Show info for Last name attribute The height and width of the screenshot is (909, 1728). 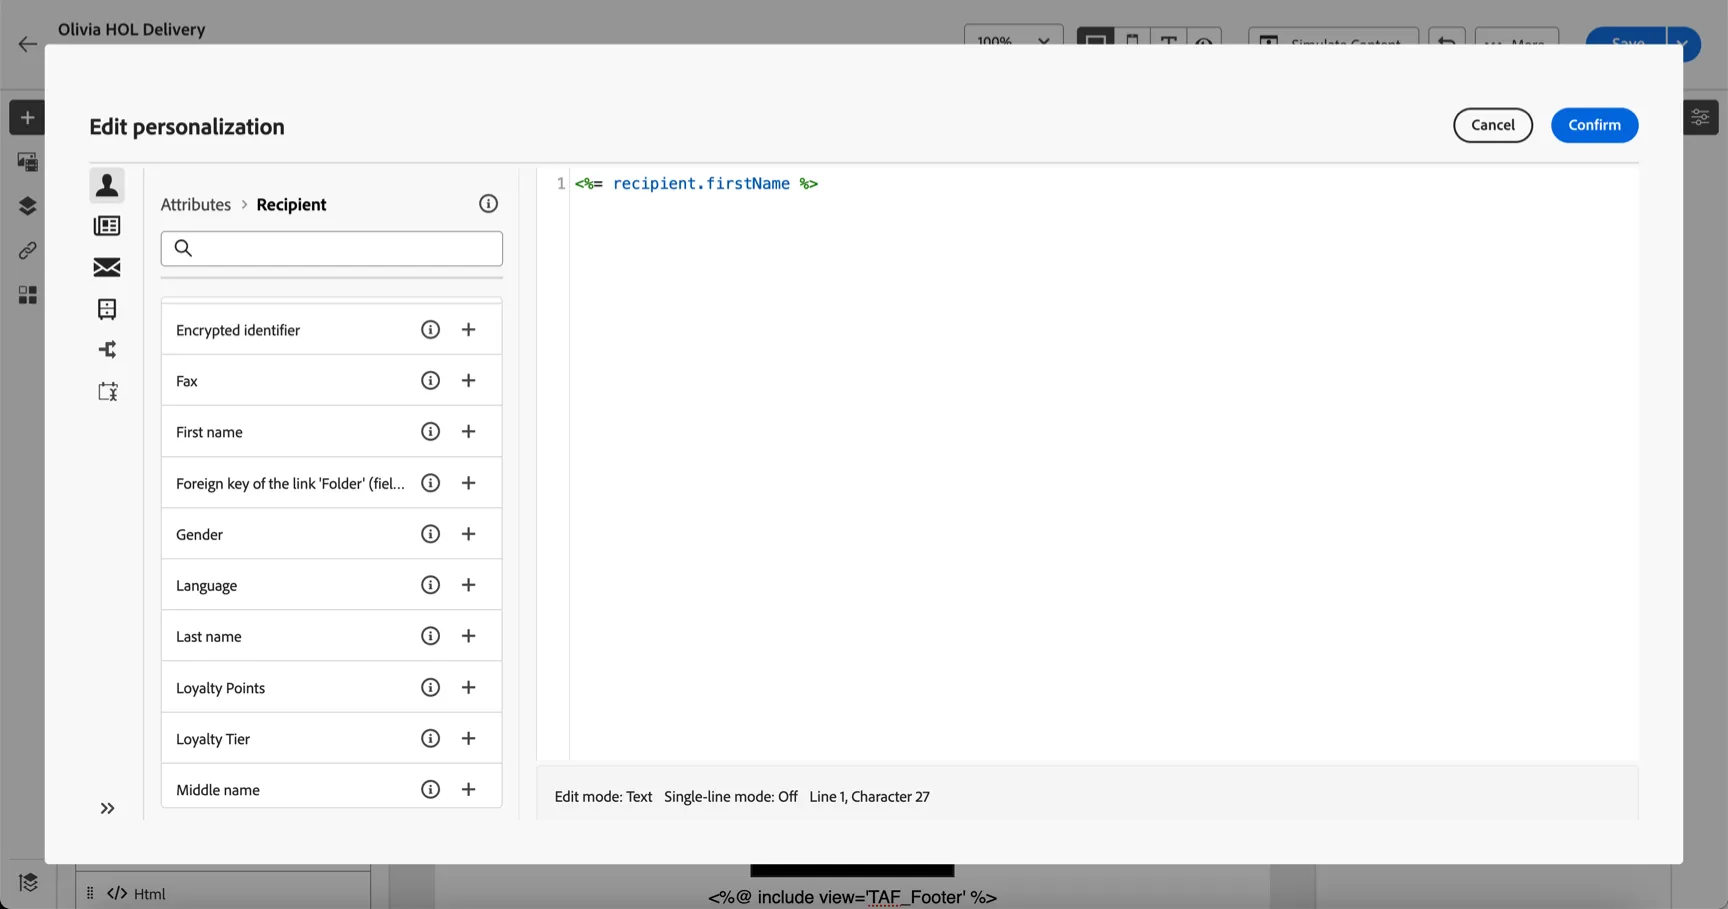pyautogui.click(x=430, y=636)
